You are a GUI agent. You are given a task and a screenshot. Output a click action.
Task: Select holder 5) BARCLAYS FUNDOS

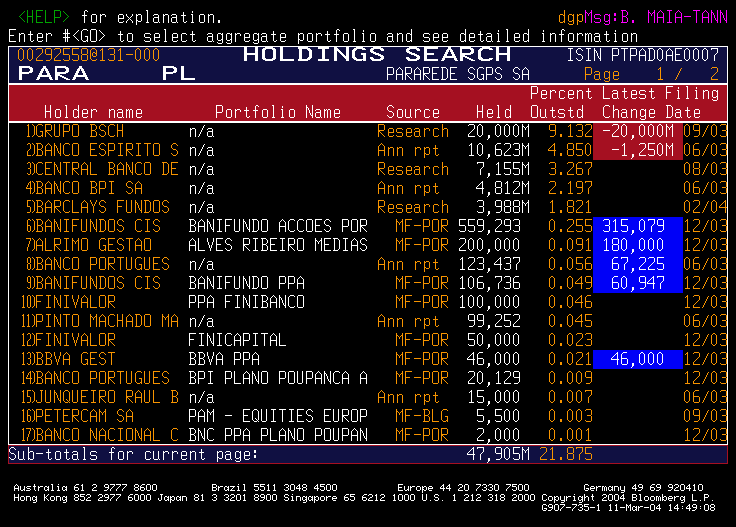pos(98,207)
